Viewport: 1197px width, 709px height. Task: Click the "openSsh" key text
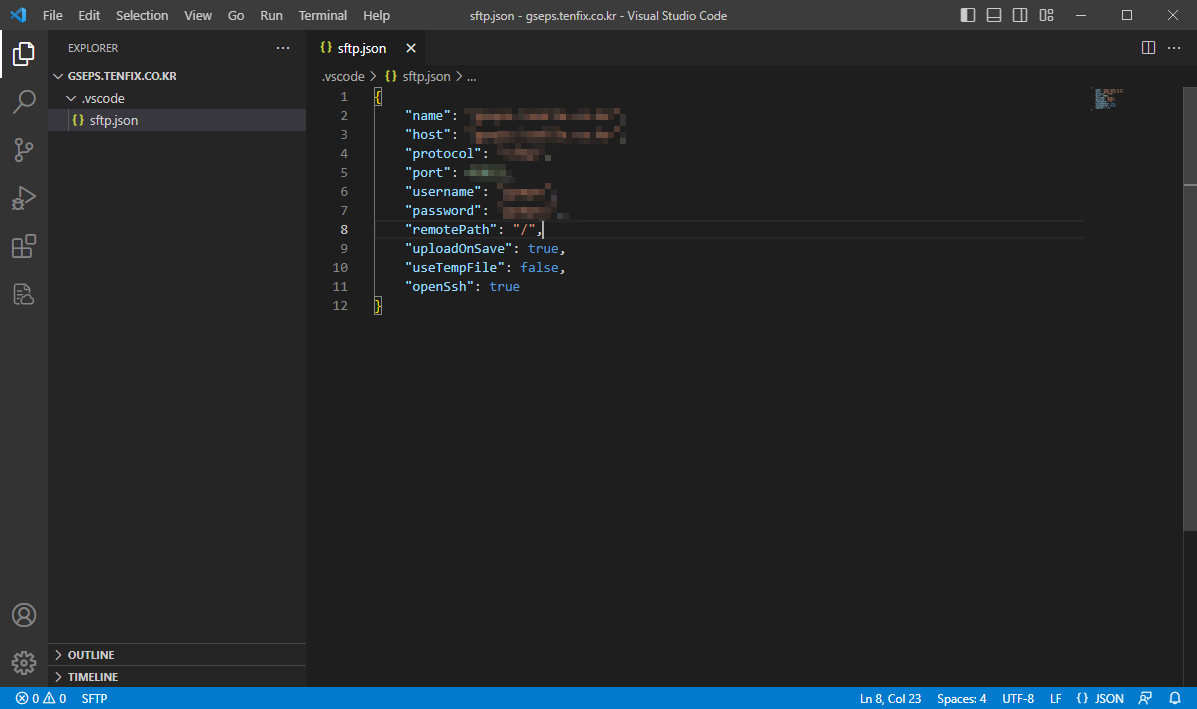440,287
